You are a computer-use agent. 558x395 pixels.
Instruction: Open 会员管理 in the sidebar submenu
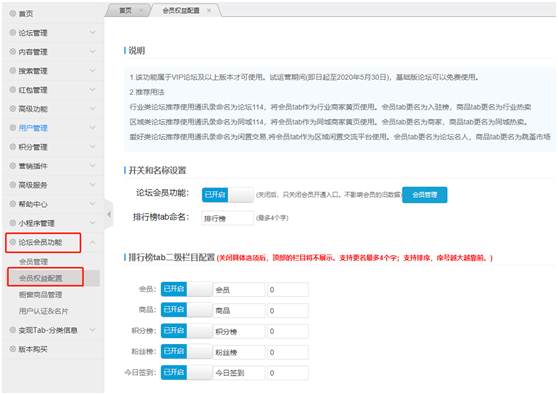tap(33, 262)
